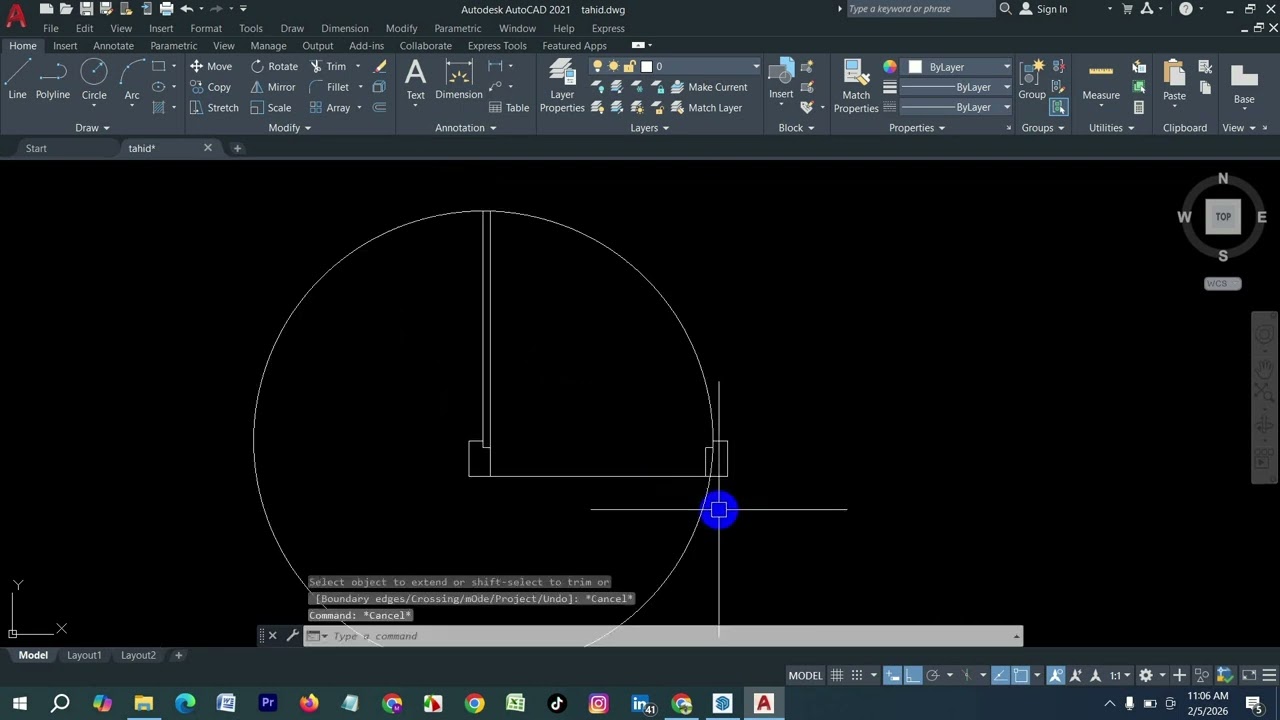
Task: Click the object color wheel swatch
Action: [890, 67]
